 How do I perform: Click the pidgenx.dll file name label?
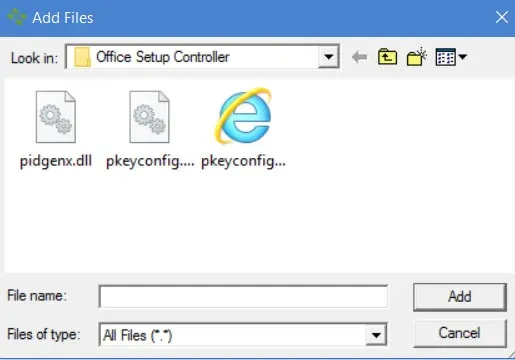tap(56, 162)
